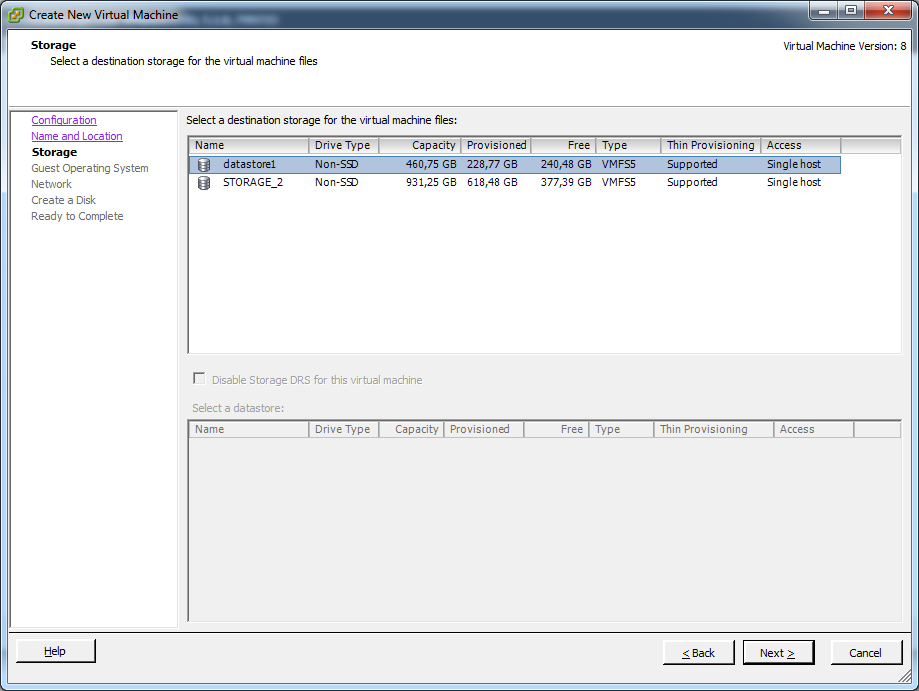This screenshot has height=691, width=919.
Task: Sort by Provisioned column in upper table
Action: (x=496, y=145)
